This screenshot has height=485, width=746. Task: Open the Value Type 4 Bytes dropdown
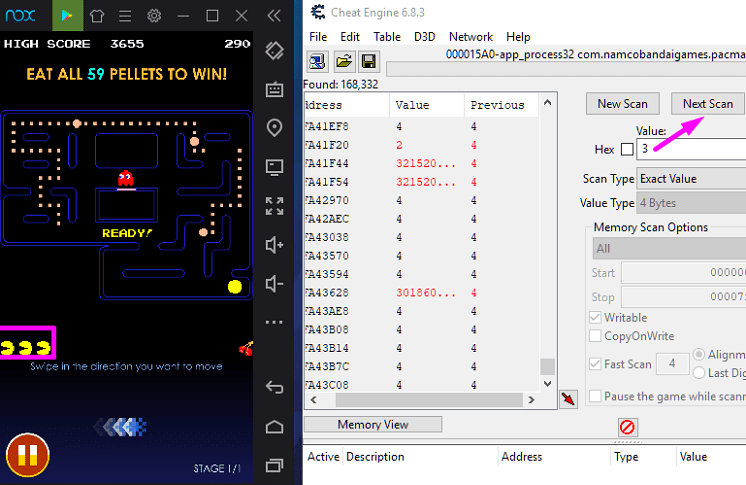[x=691, y=203]
